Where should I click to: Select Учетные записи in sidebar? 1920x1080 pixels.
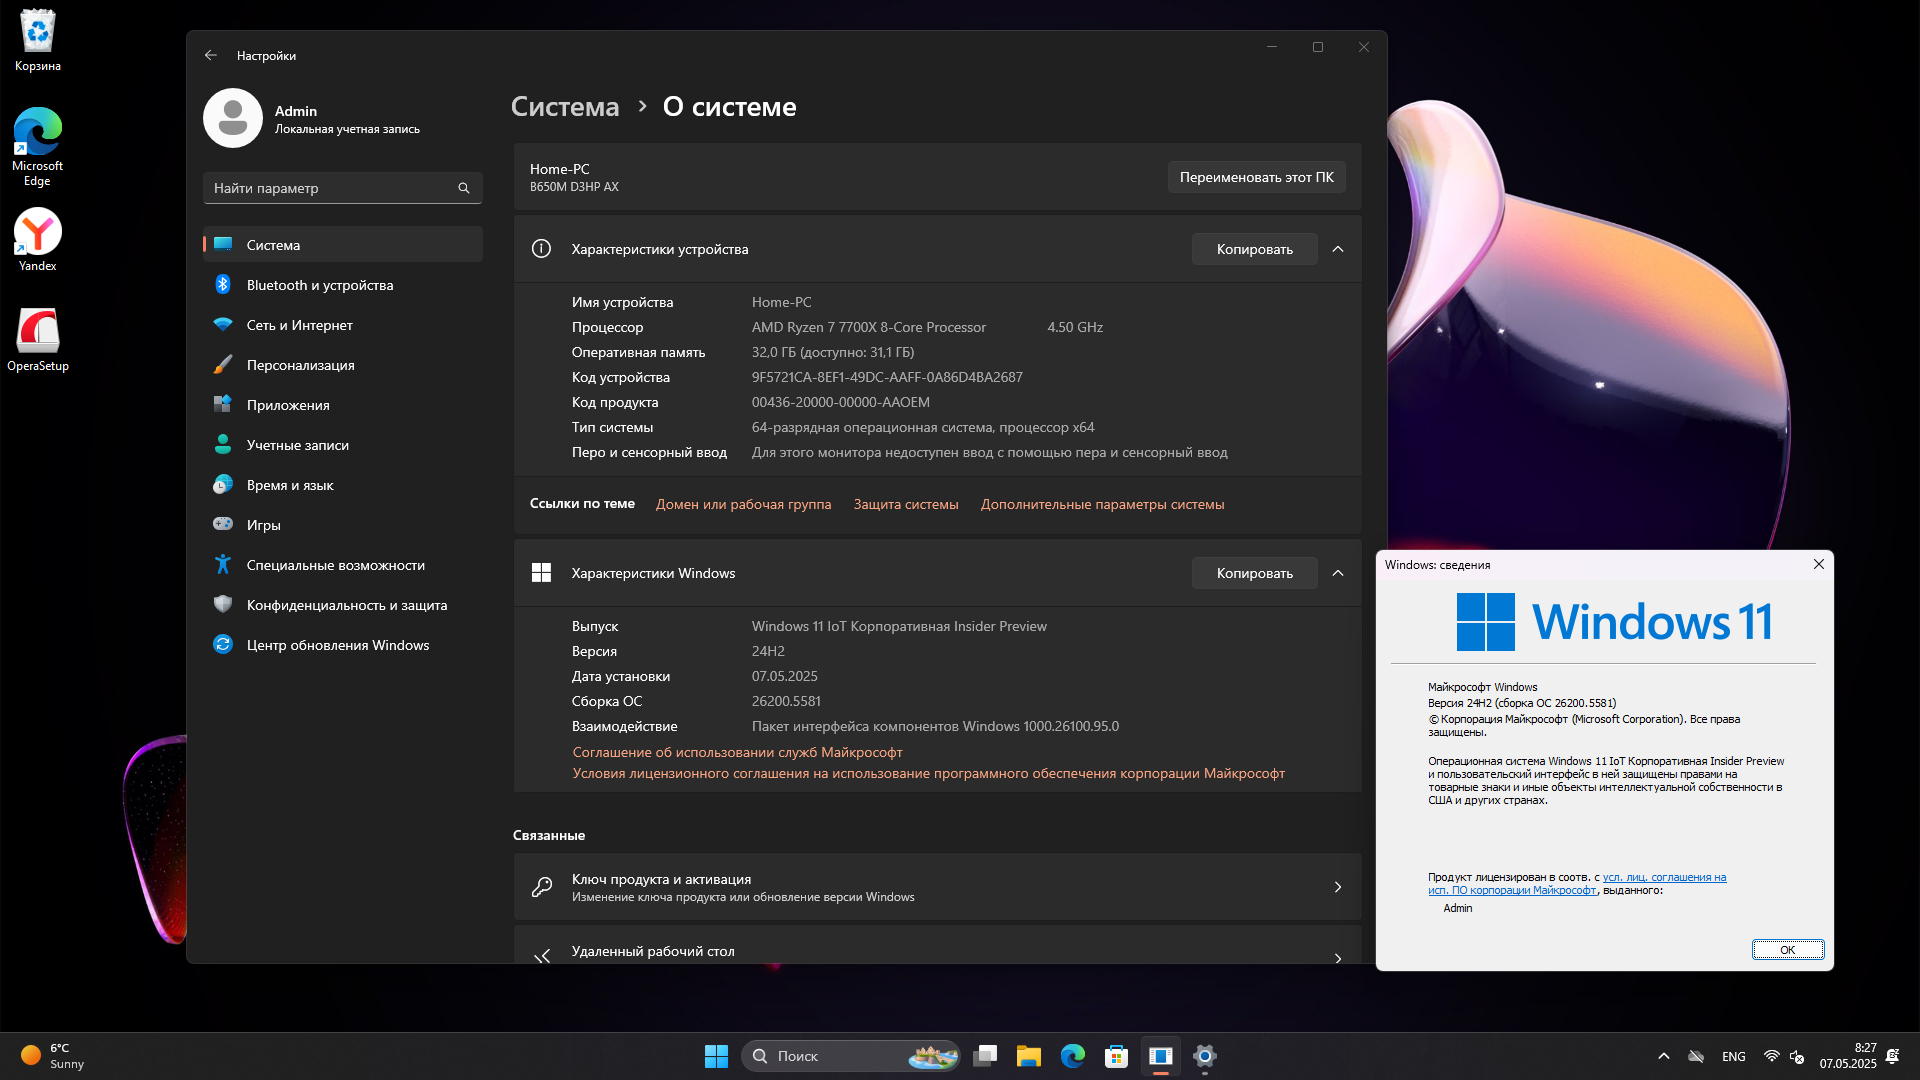pyautogui.click(x=297, y=445)
